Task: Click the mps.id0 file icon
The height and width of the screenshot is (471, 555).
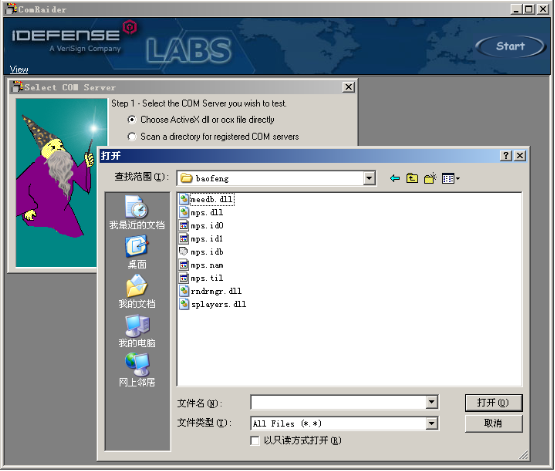Action: tap(184, 225)
